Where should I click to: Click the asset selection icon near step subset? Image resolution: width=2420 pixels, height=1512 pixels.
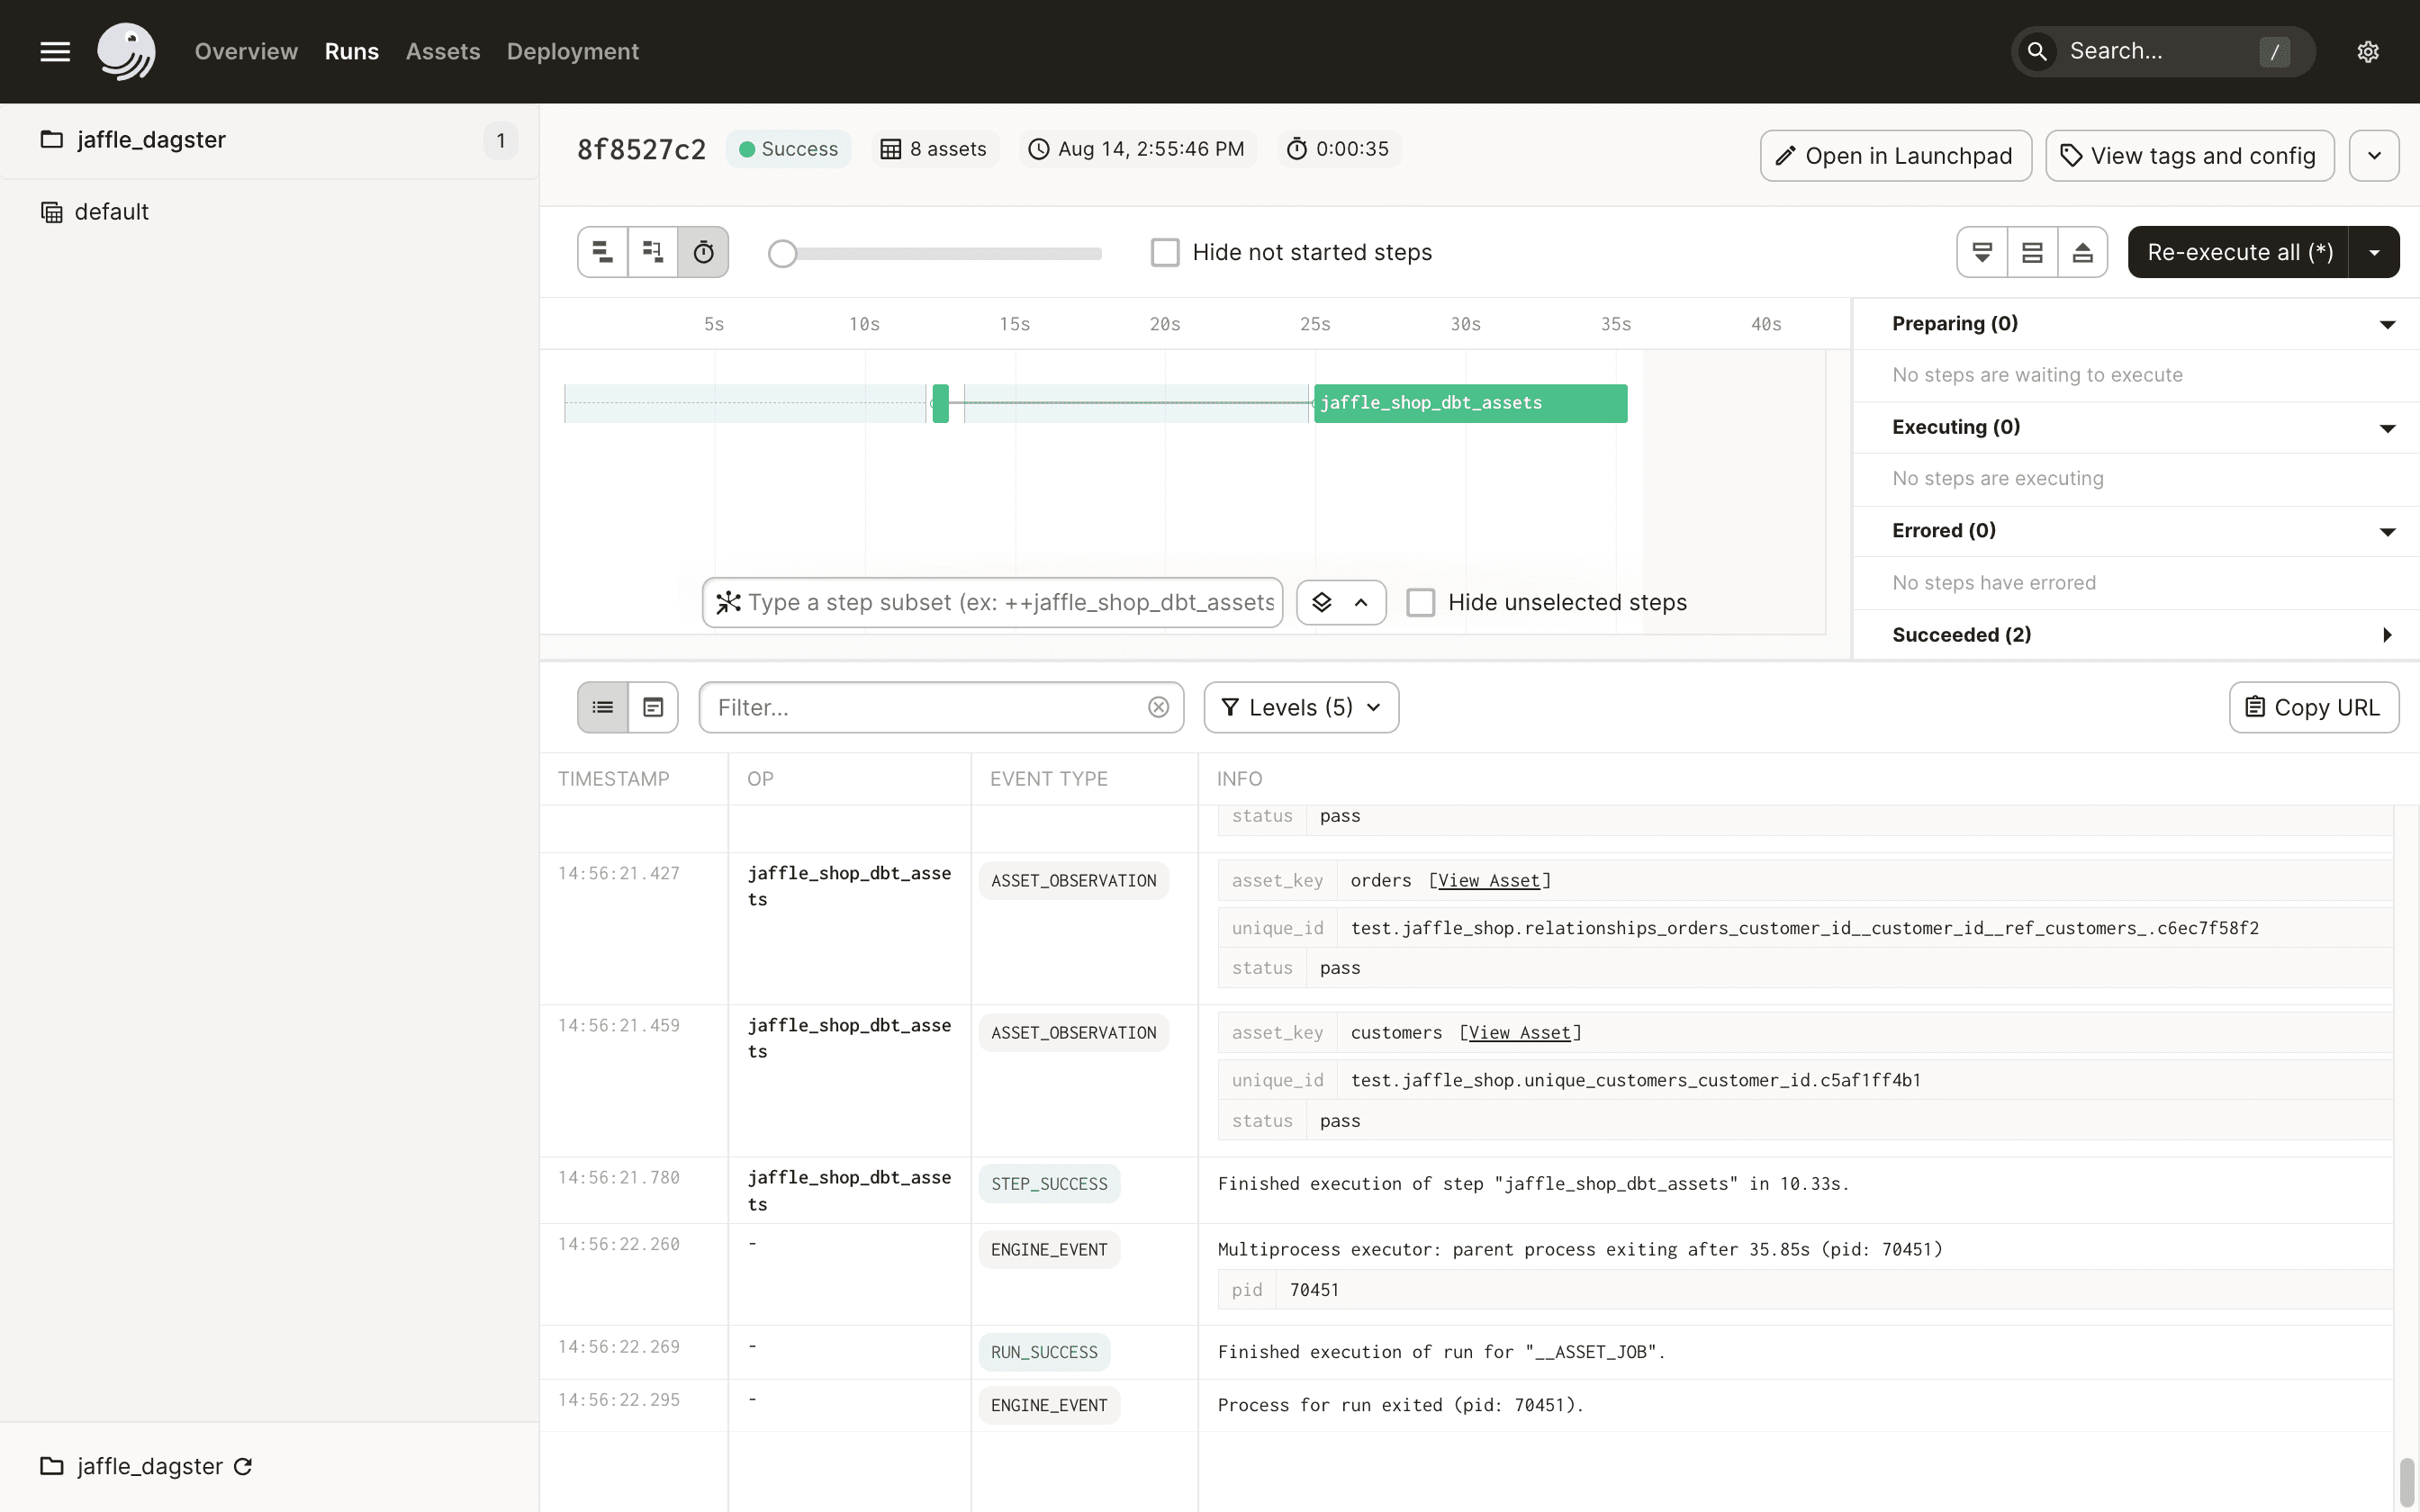tap(1323, 603)
